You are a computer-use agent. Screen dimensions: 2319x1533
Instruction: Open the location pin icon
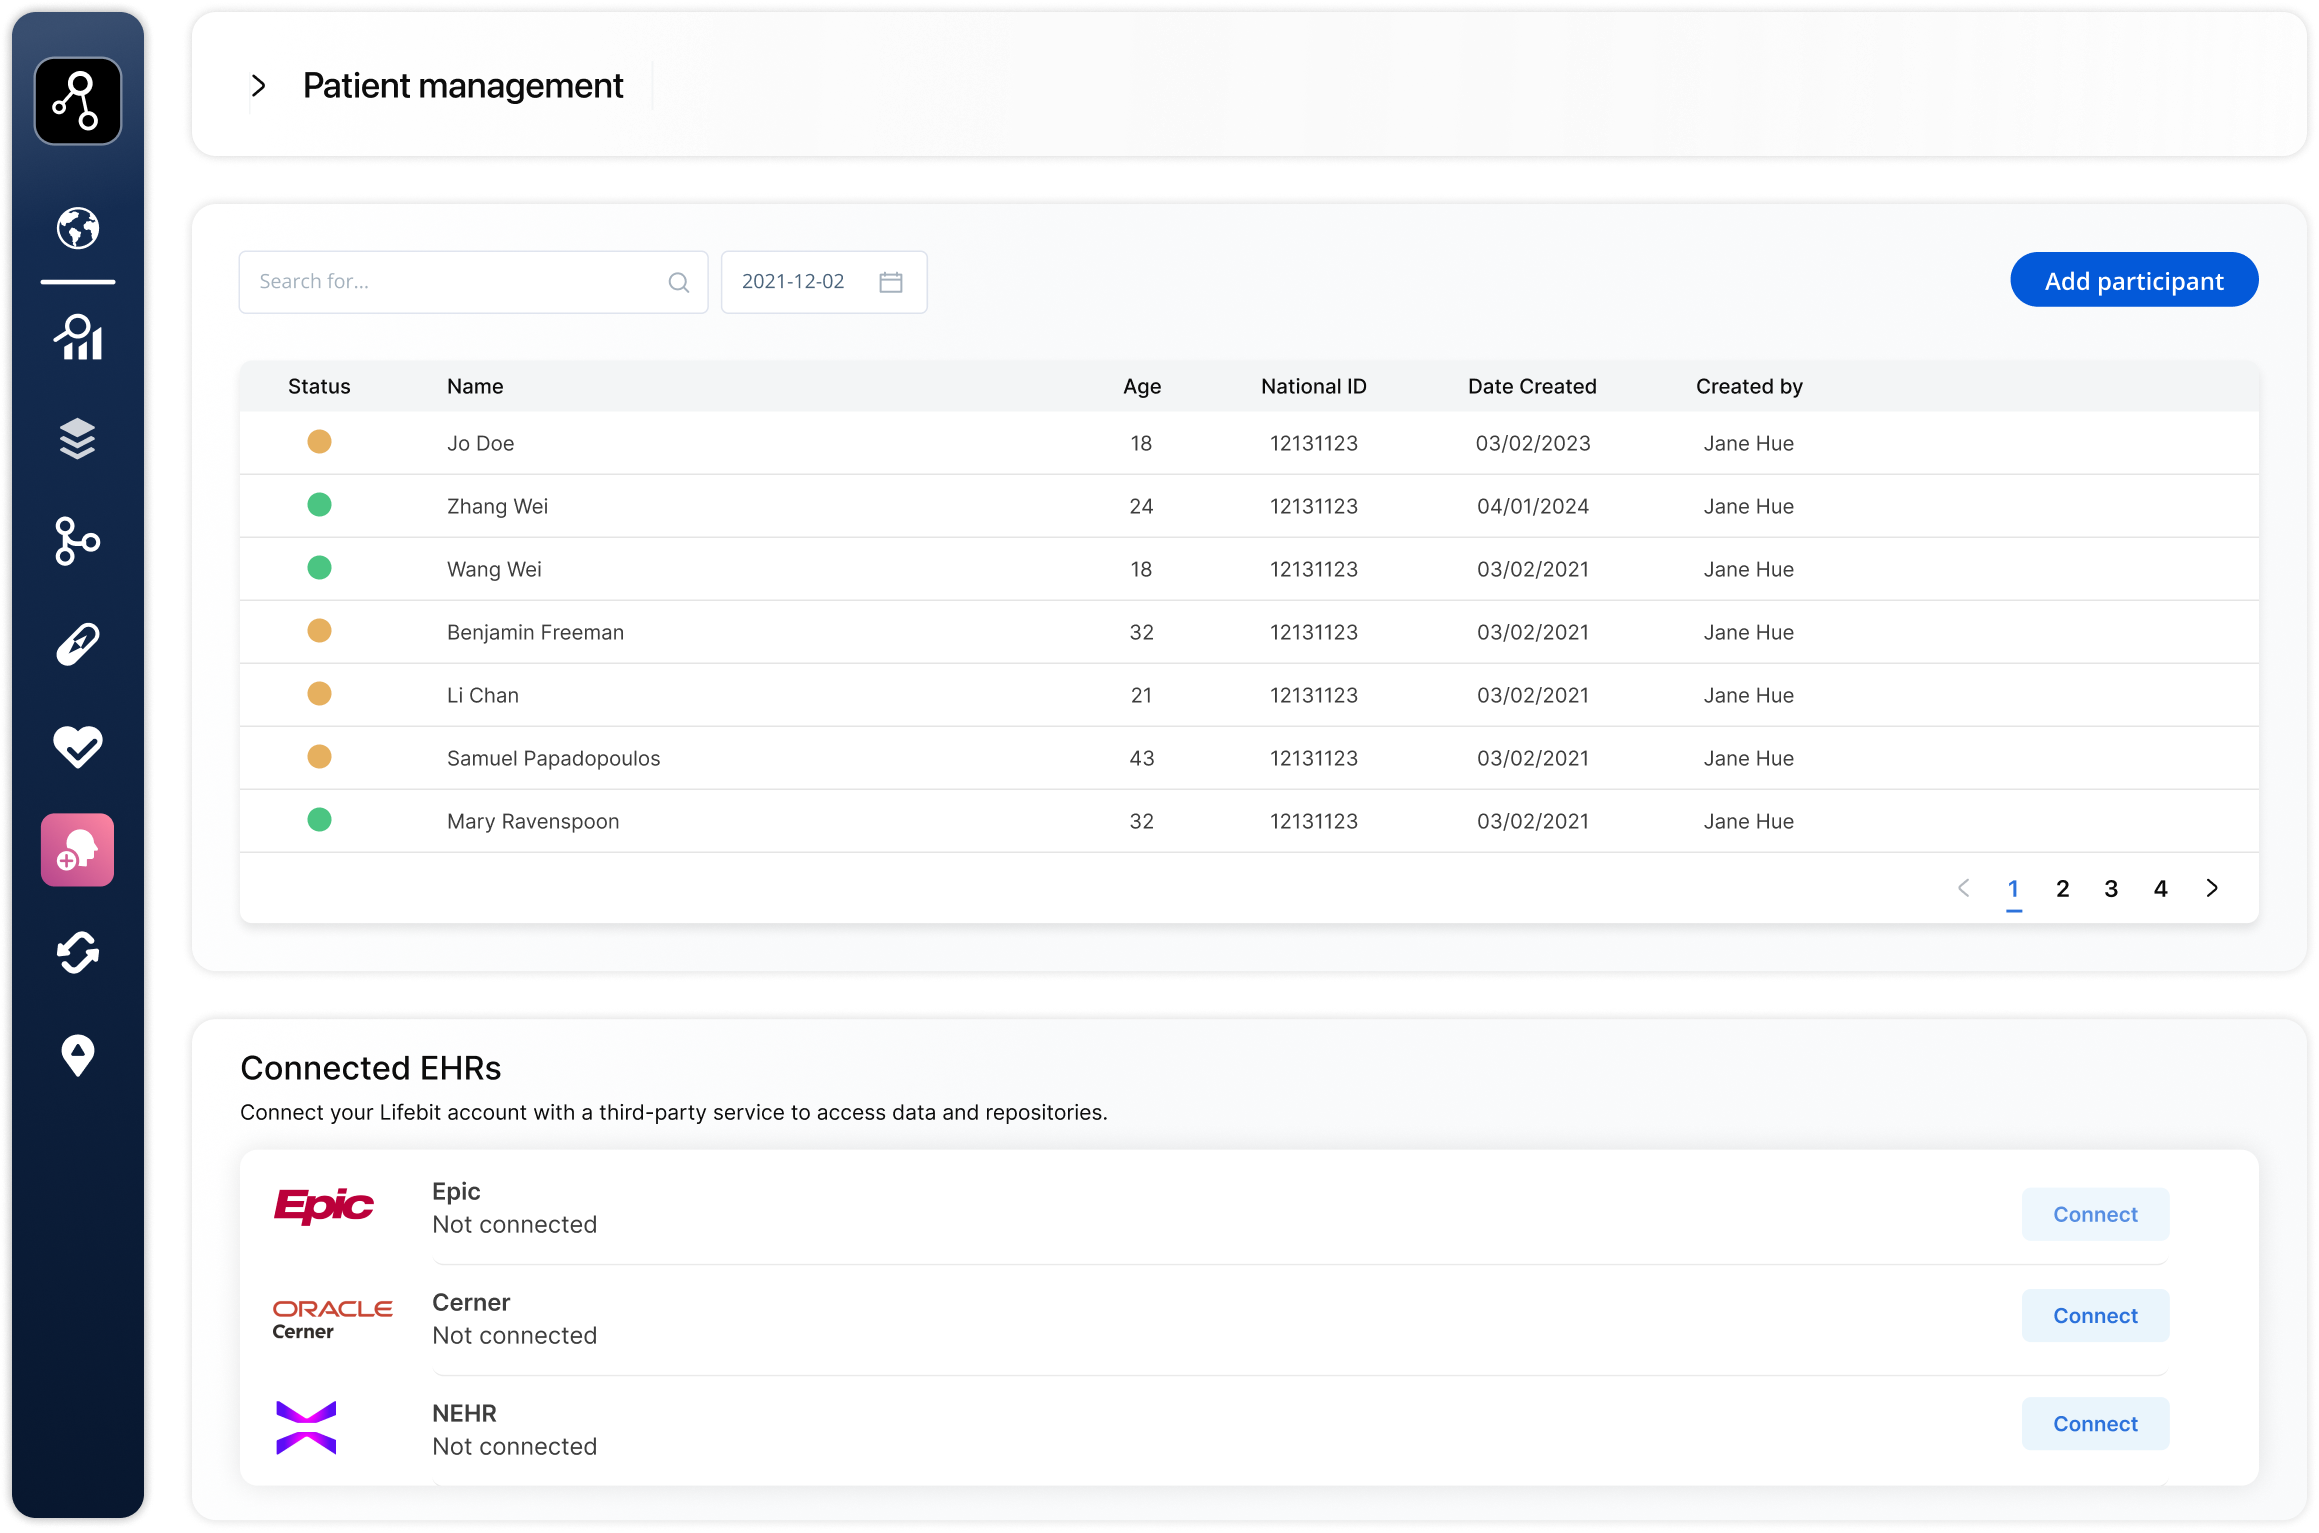pyautogui.click(x=78, y=1055)
